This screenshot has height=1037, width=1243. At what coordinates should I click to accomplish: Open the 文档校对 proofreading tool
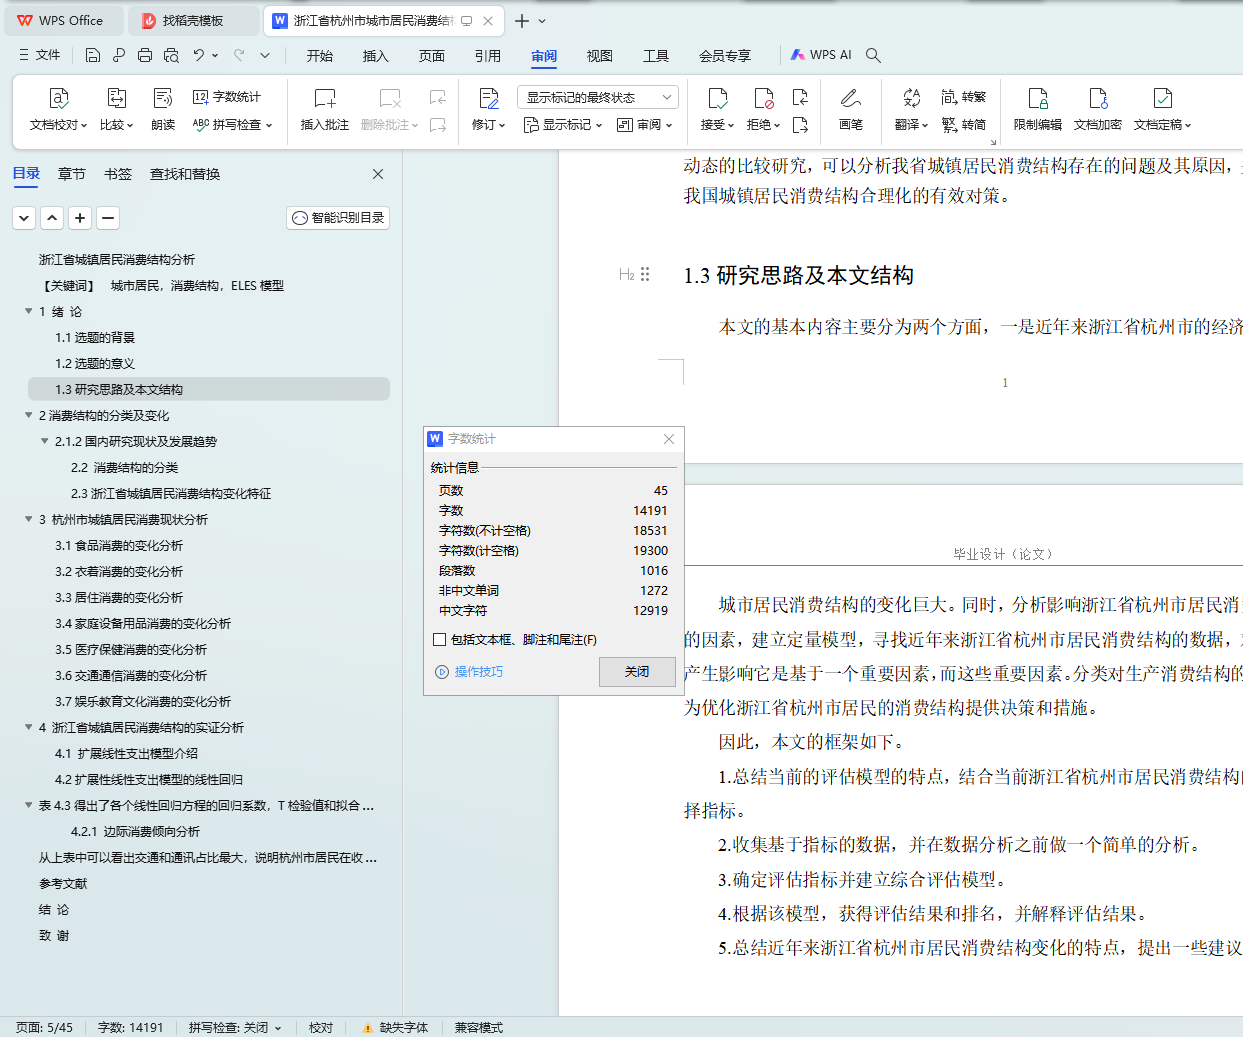pos(59,110)
